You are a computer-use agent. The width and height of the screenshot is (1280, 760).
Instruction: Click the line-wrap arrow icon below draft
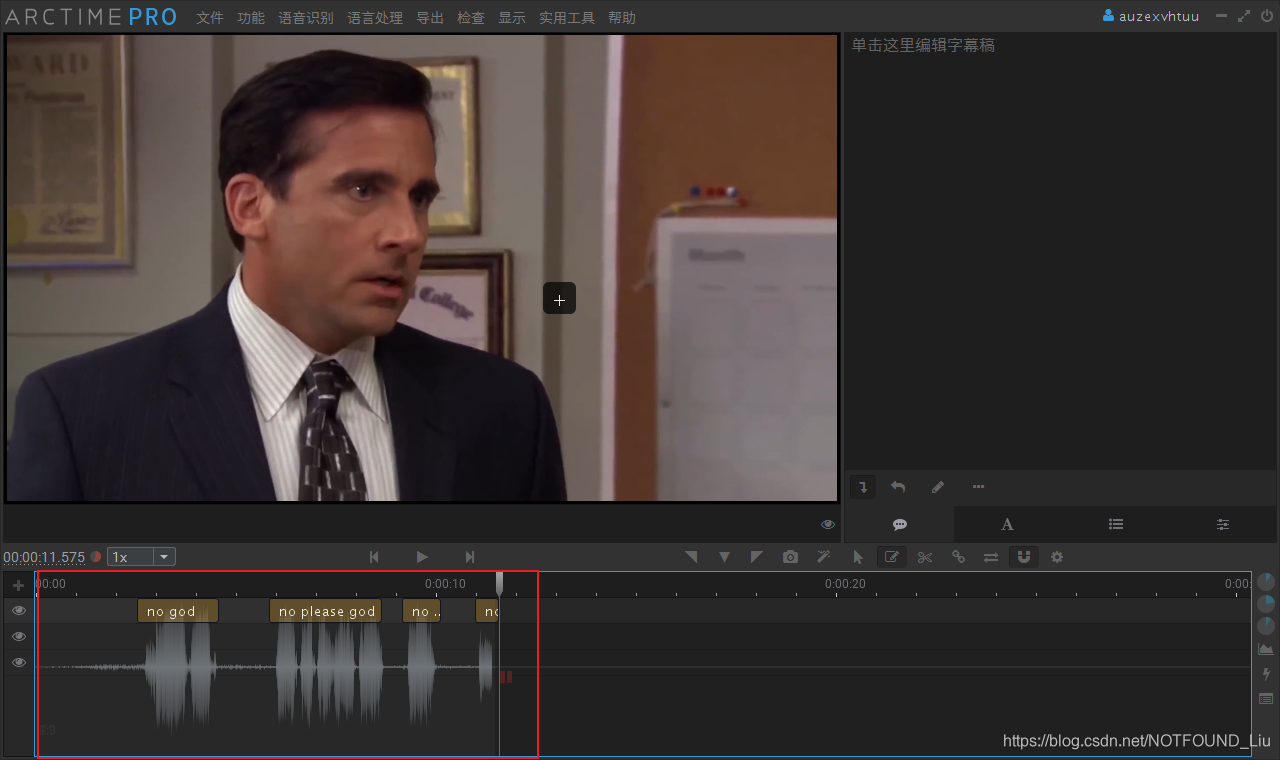pos(864,487)
